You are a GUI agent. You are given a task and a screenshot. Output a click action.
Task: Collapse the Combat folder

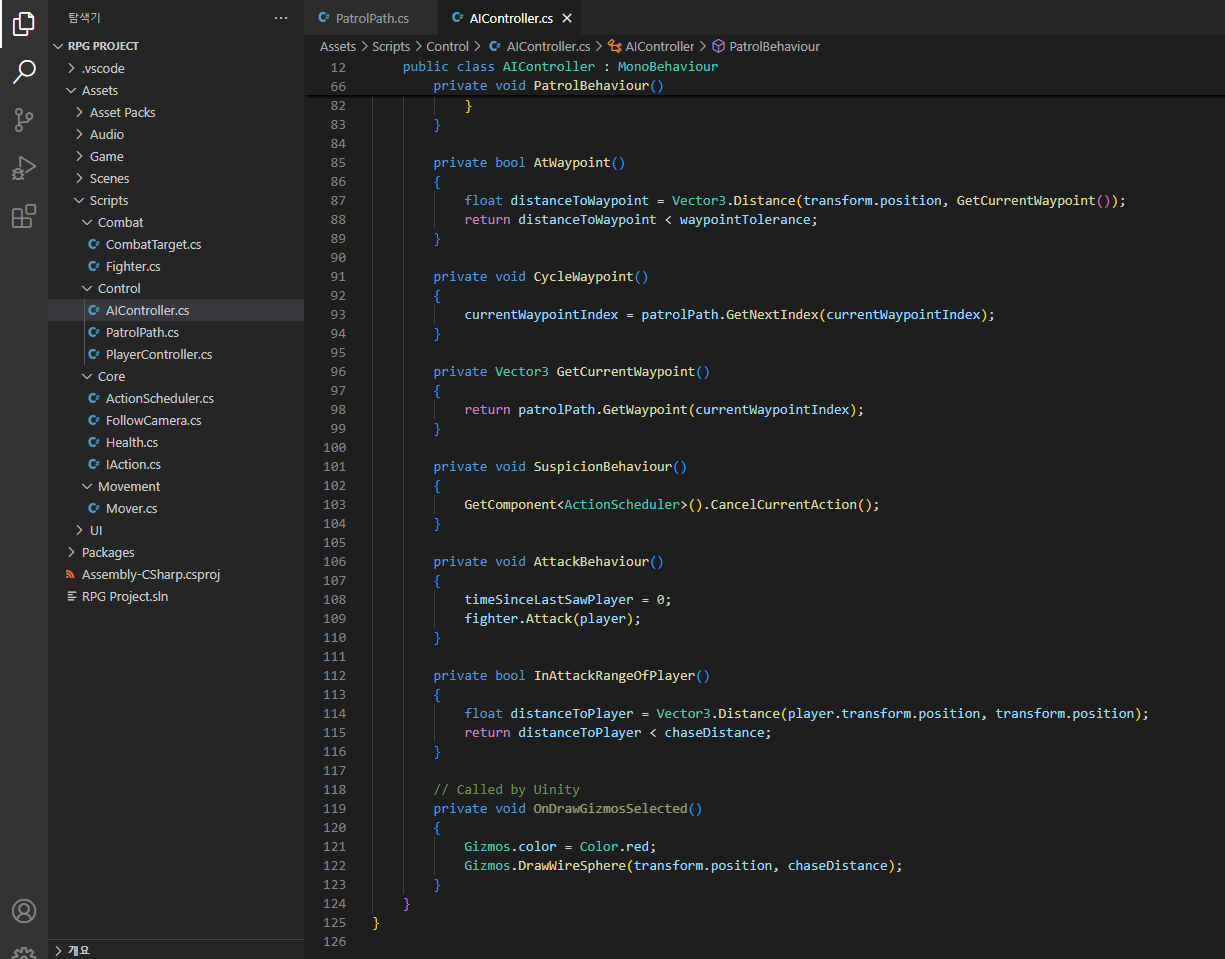120,222
